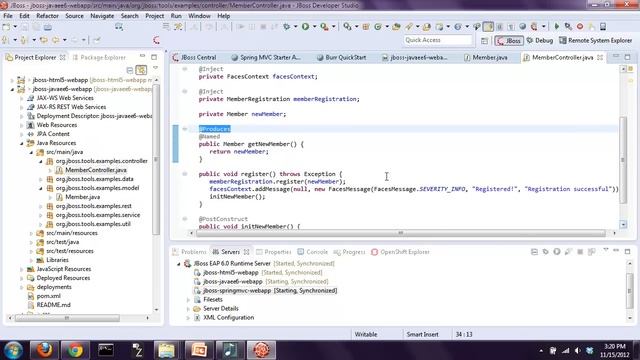Viewport: 640px width, 360px height.
Task: Toggle Link with Editor in Project Explorer
Action: tap(141, 70)
